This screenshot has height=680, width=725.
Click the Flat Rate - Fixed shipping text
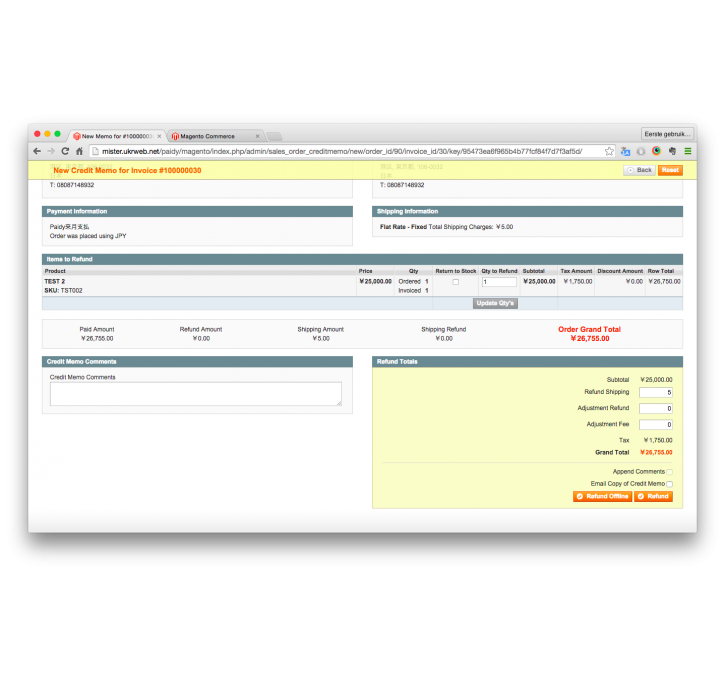click(403, 227)
